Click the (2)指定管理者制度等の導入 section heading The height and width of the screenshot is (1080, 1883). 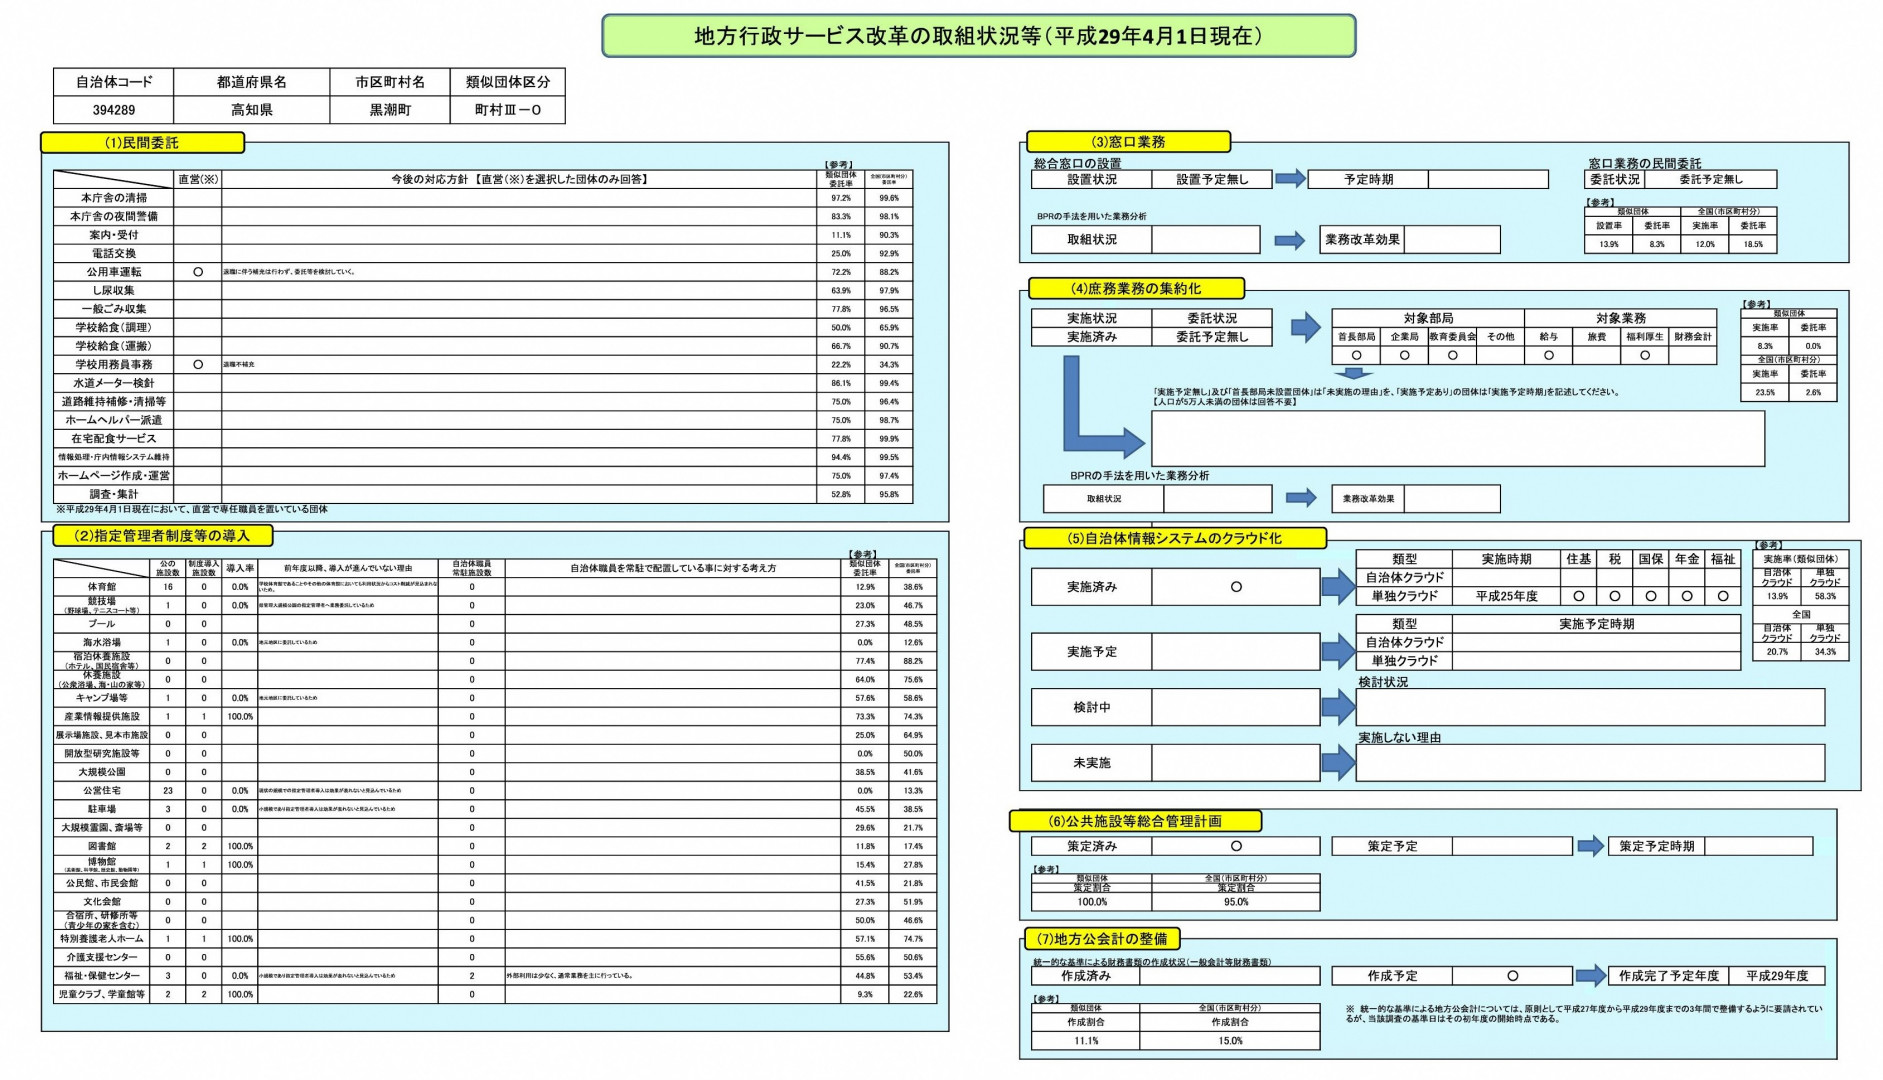point(162,536)
